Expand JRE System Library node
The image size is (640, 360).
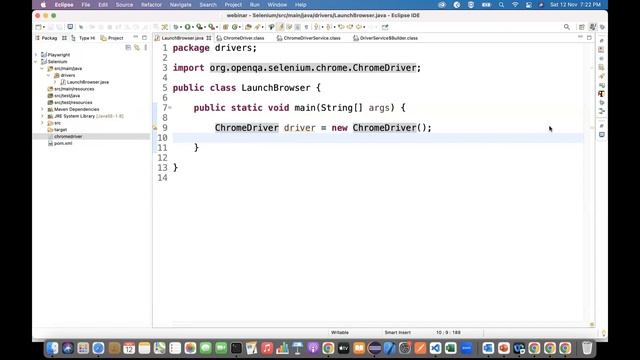[x=42, y=116]
